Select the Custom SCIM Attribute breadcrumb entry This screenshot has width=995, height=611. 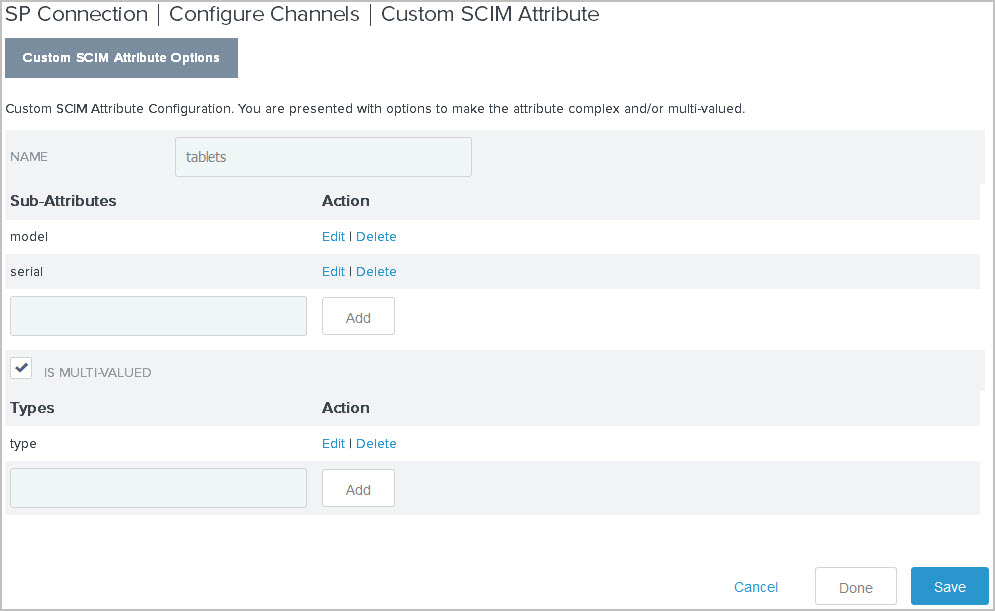(489, 14)
